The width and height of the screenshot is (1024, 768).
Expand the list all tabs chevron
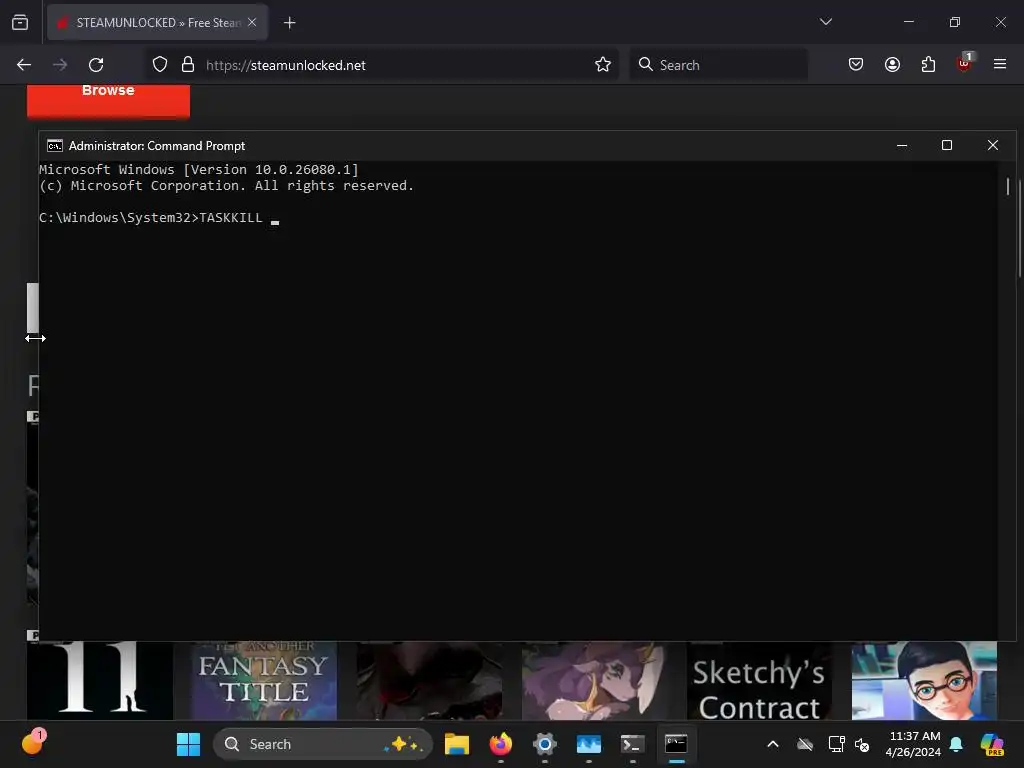point(825,22)
